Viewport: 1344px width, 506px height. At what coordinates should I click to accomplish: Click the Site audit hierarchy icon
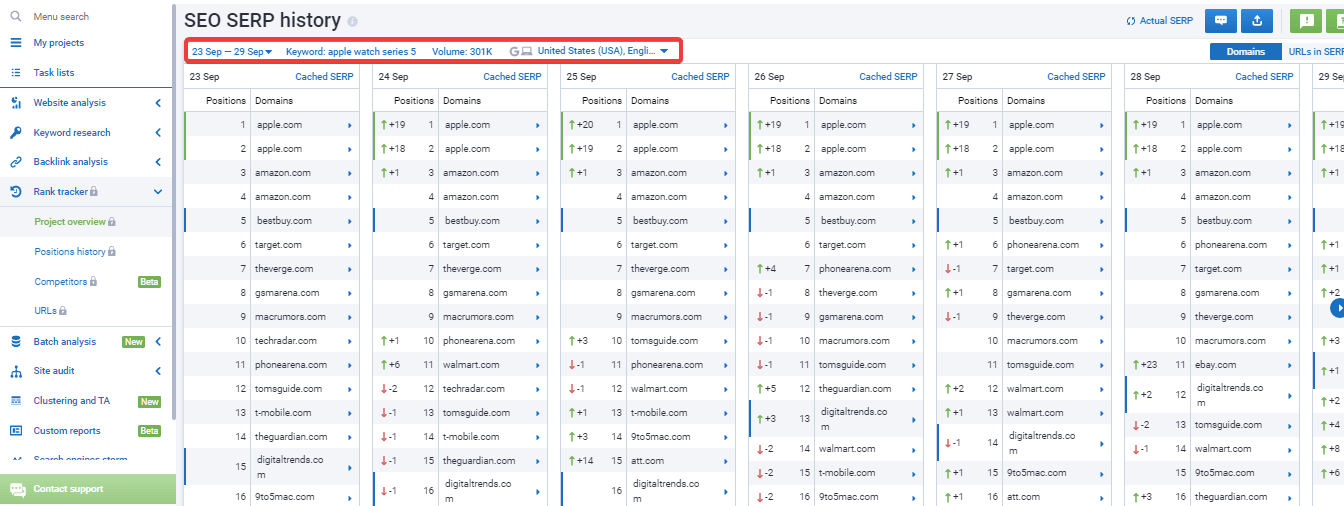click(x=15, y=371)
